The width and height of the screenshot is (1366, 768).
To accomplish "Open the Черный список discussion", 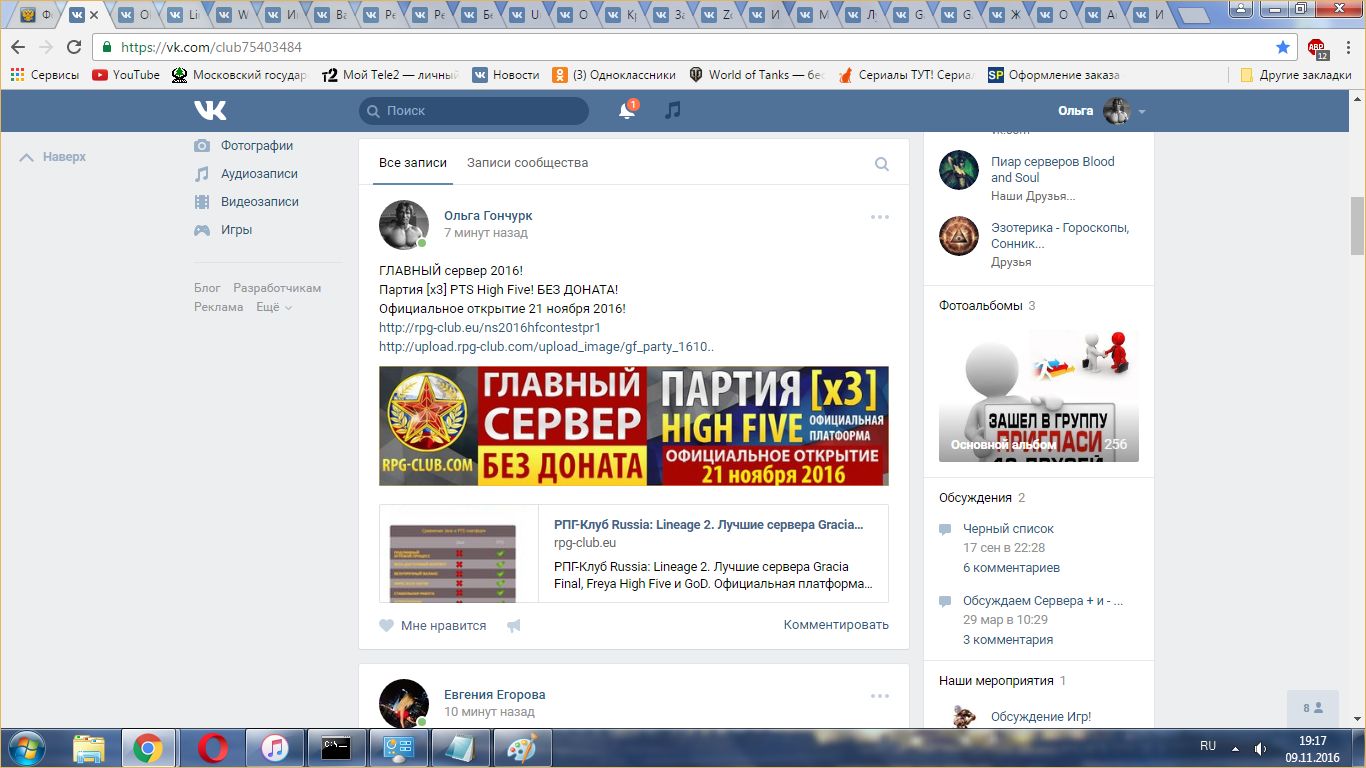I will click(1008, 529).
